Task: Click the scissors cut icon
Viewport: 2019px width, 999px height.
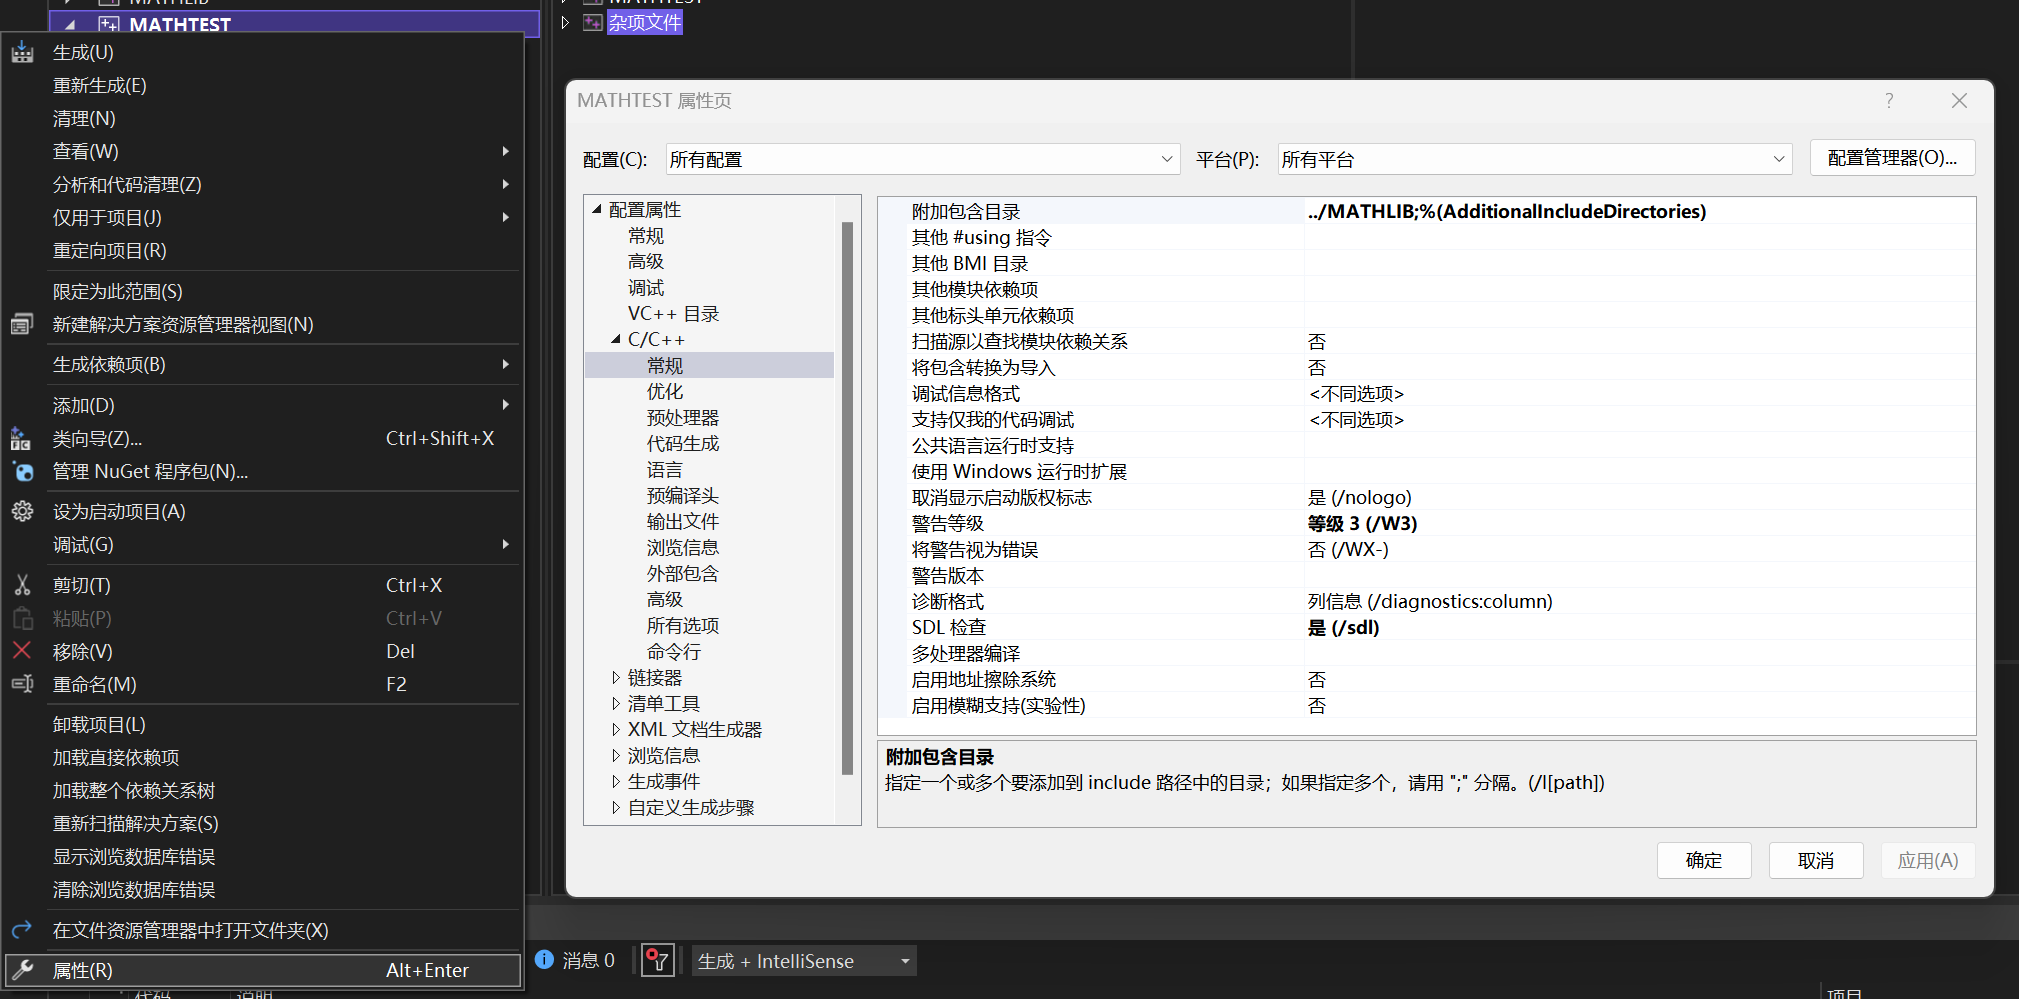Action: (22, 585)
